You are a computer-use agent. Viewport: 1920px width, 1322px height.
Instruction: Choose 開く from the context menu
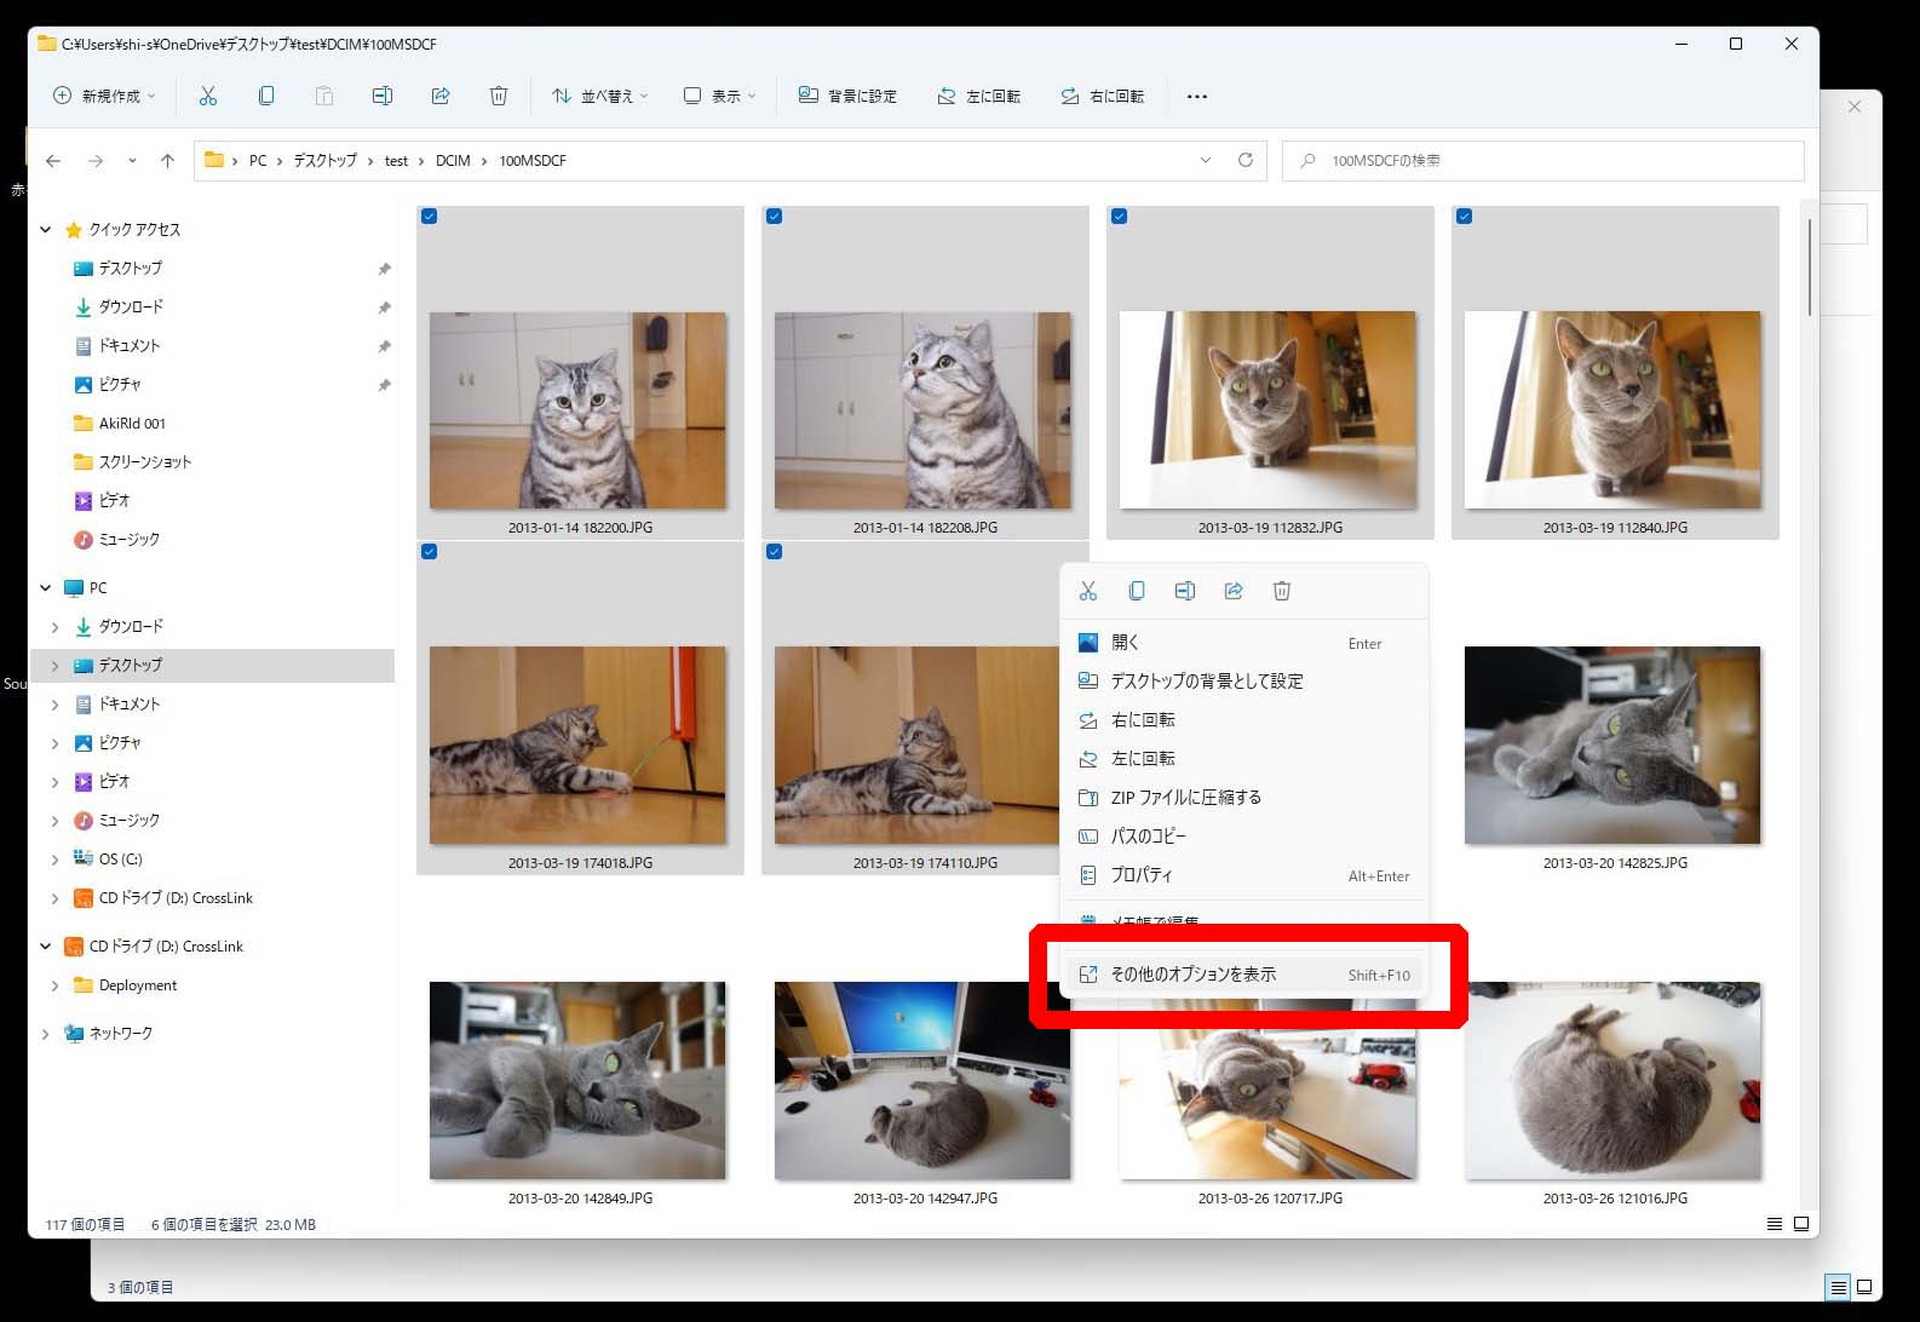tap(1123, 642)
